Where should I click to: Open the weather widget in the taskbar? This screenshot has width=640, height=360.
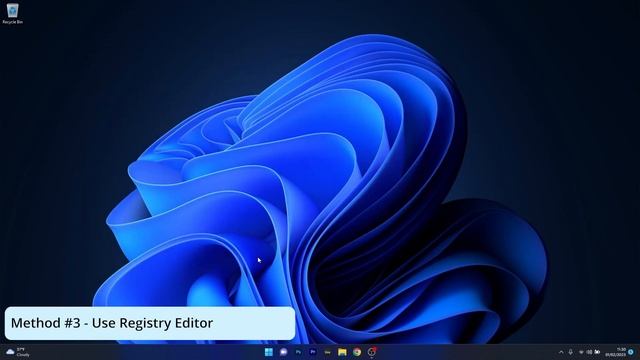tap(18, 352)
